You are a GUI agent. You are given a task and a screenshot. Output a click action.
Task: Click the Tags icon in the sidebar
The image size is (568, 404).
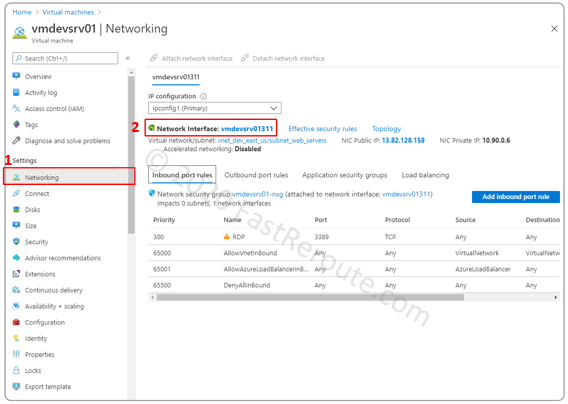tap(16, 124)
